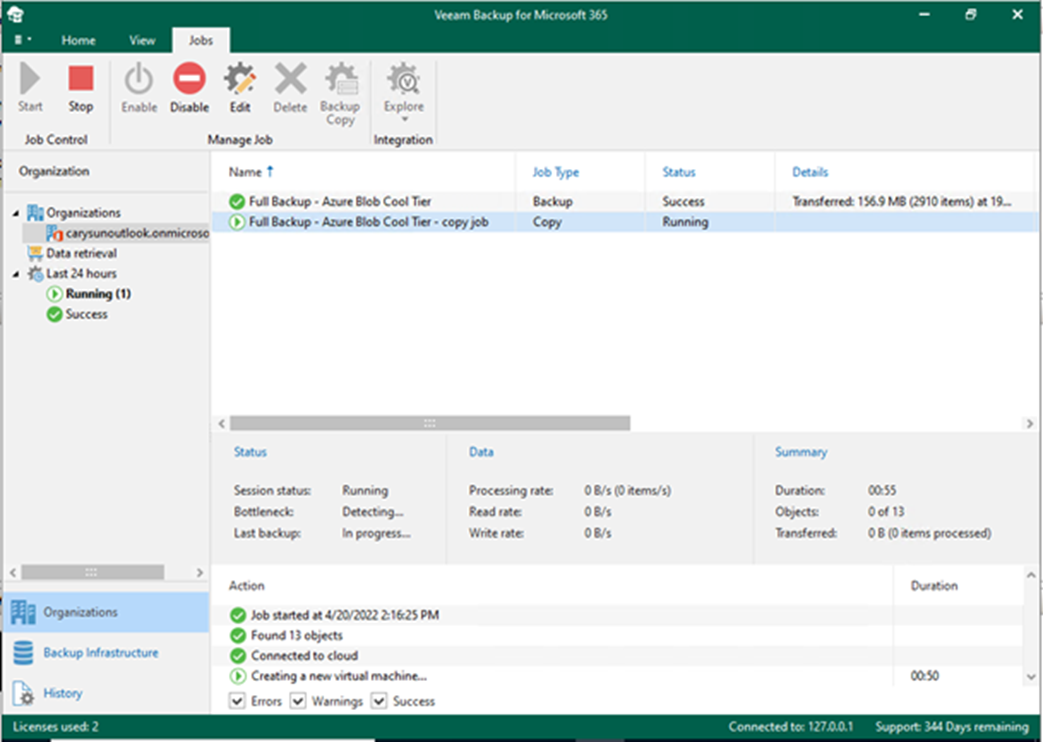This screenshot has height=742, width=1043.
Task: Edit the selected job
Action: point(240,87)
